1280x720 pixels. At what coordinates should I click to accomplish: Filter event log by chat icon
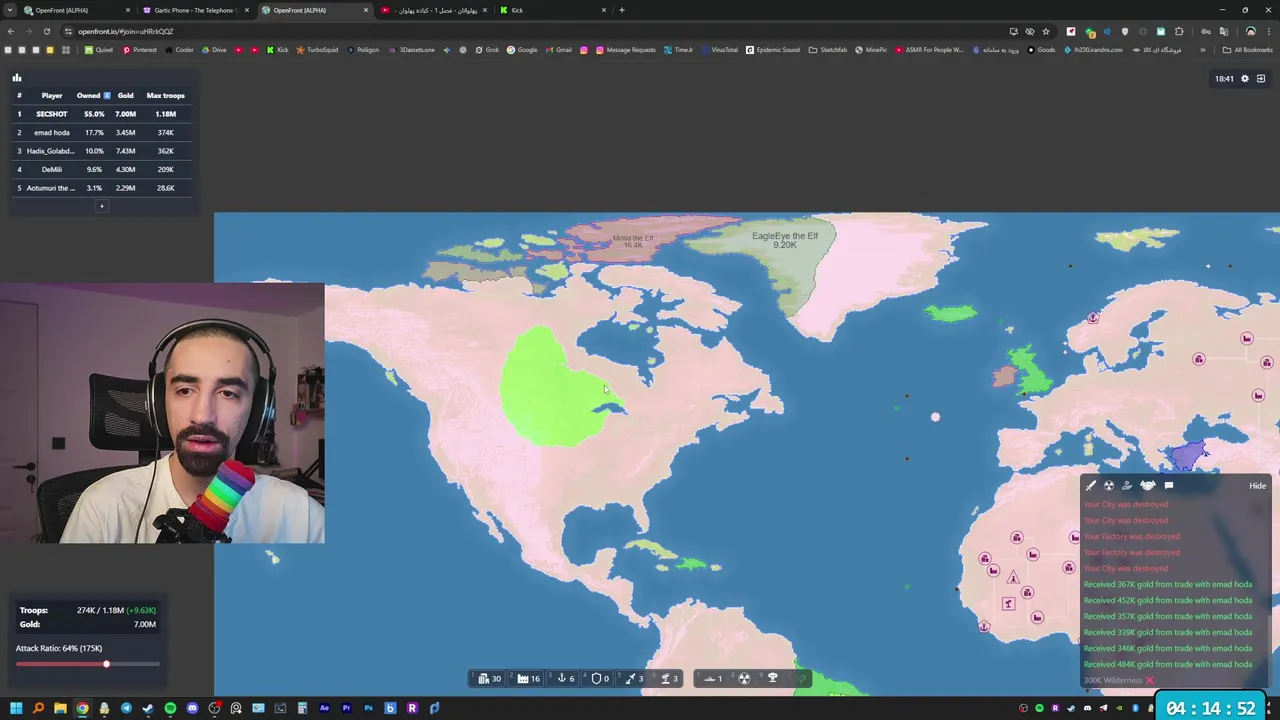[x=1169, y=485]
